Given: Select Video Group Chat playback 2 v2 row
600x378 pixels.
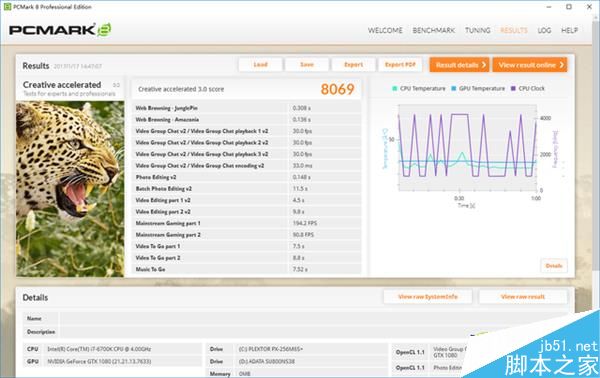Looking at the screenshot, I should pyautogui.click(x=246, y=143).
